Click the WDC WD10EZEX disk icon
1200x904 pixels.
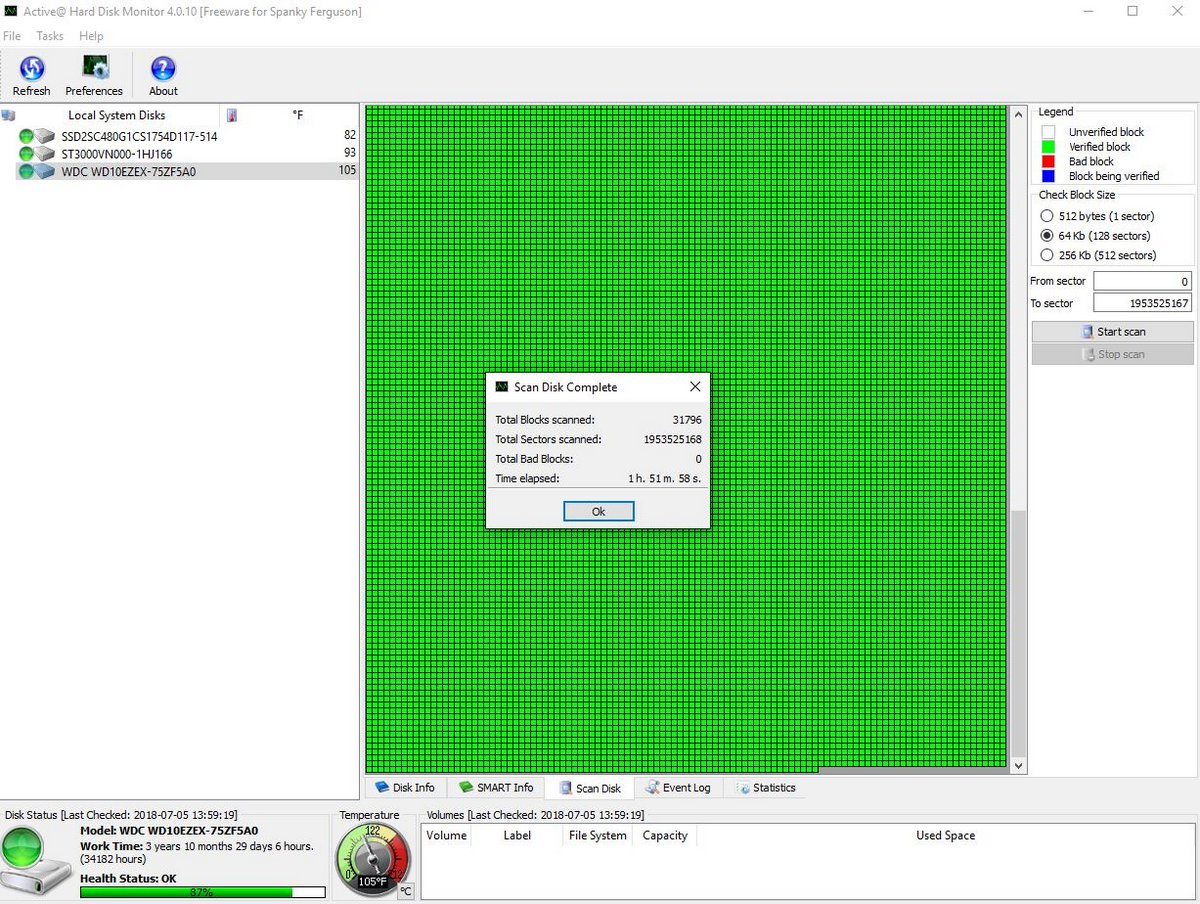(x=43, y=172)
